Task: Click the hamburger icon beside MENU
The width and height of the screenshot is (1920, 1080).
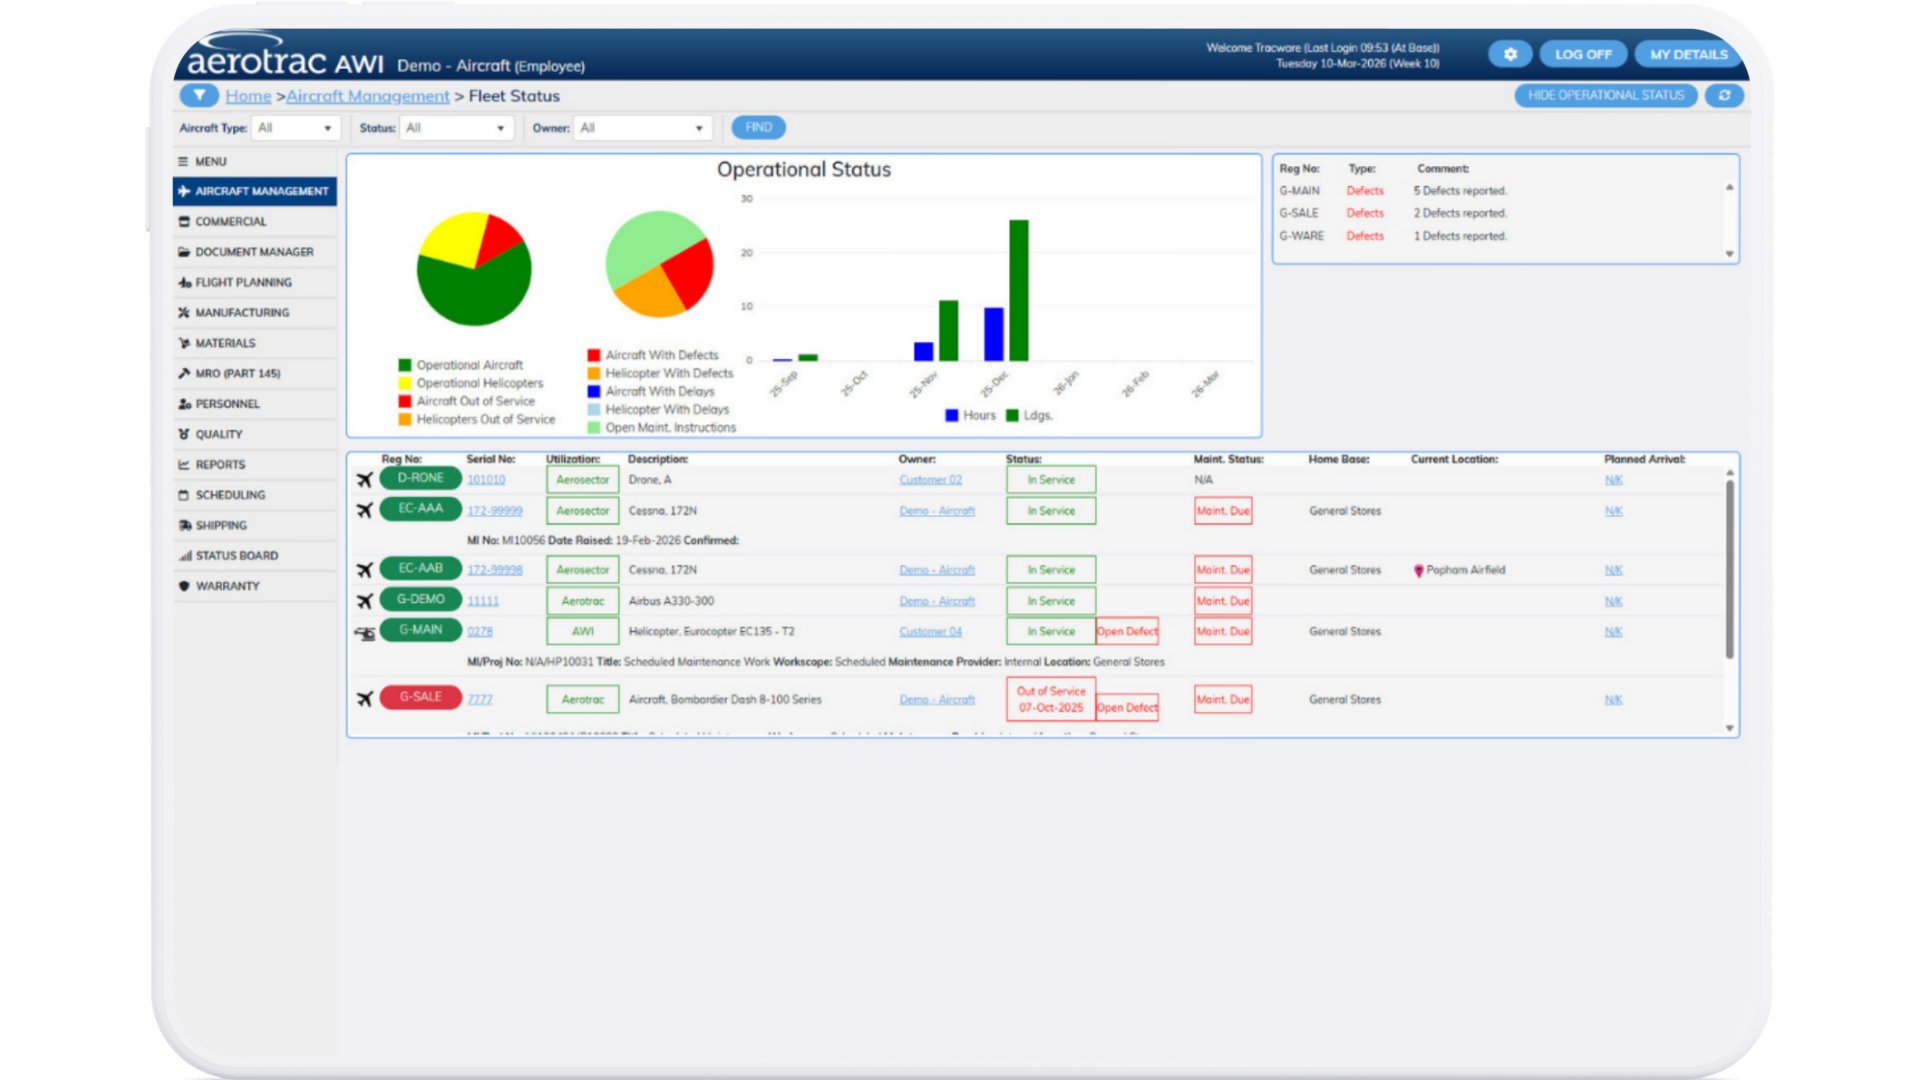Action: 183,161
